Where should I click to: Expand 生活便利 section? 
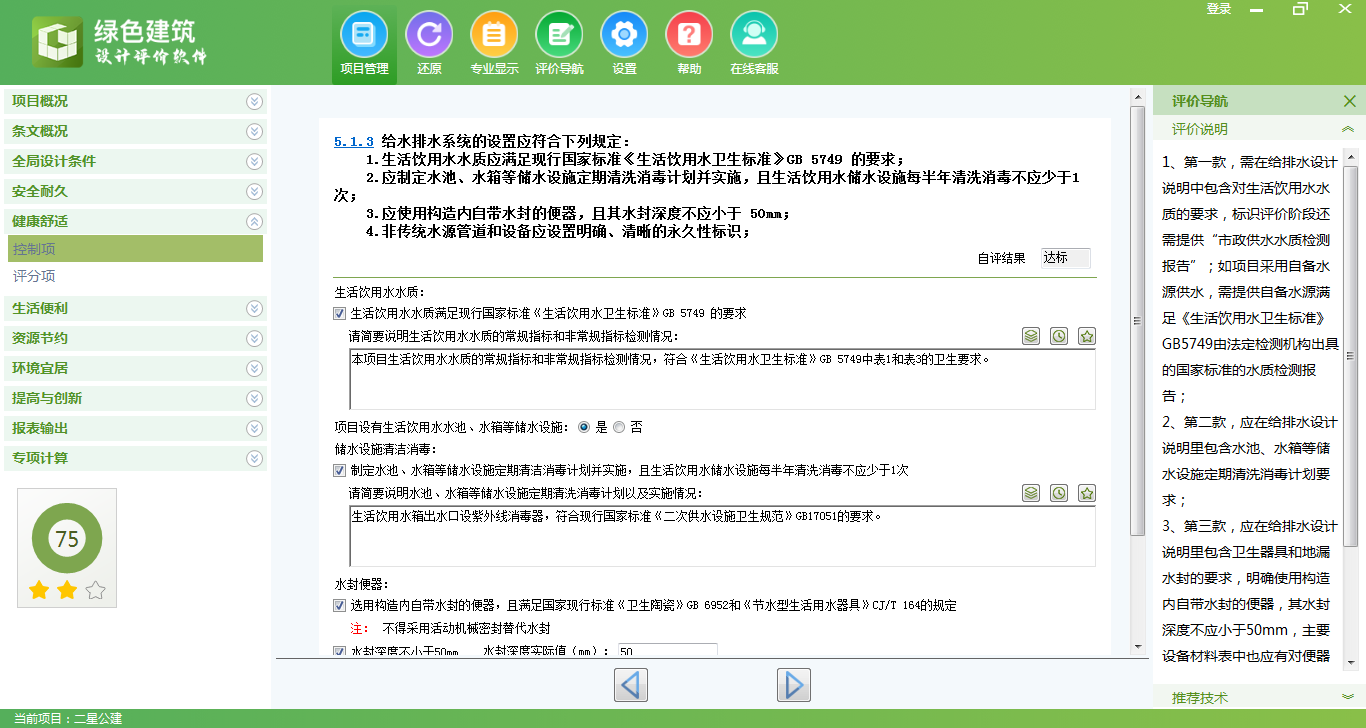click(x=135, y=308)
